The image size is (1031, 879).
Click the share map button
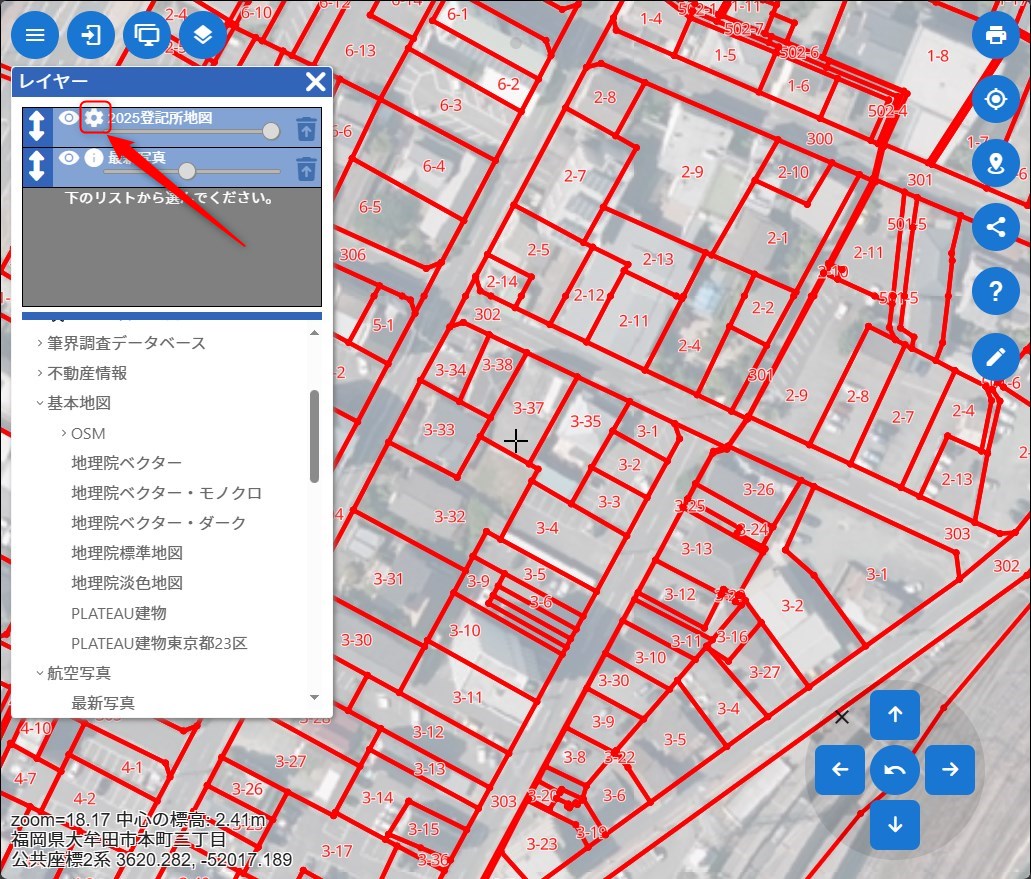(x=995, y=227)
